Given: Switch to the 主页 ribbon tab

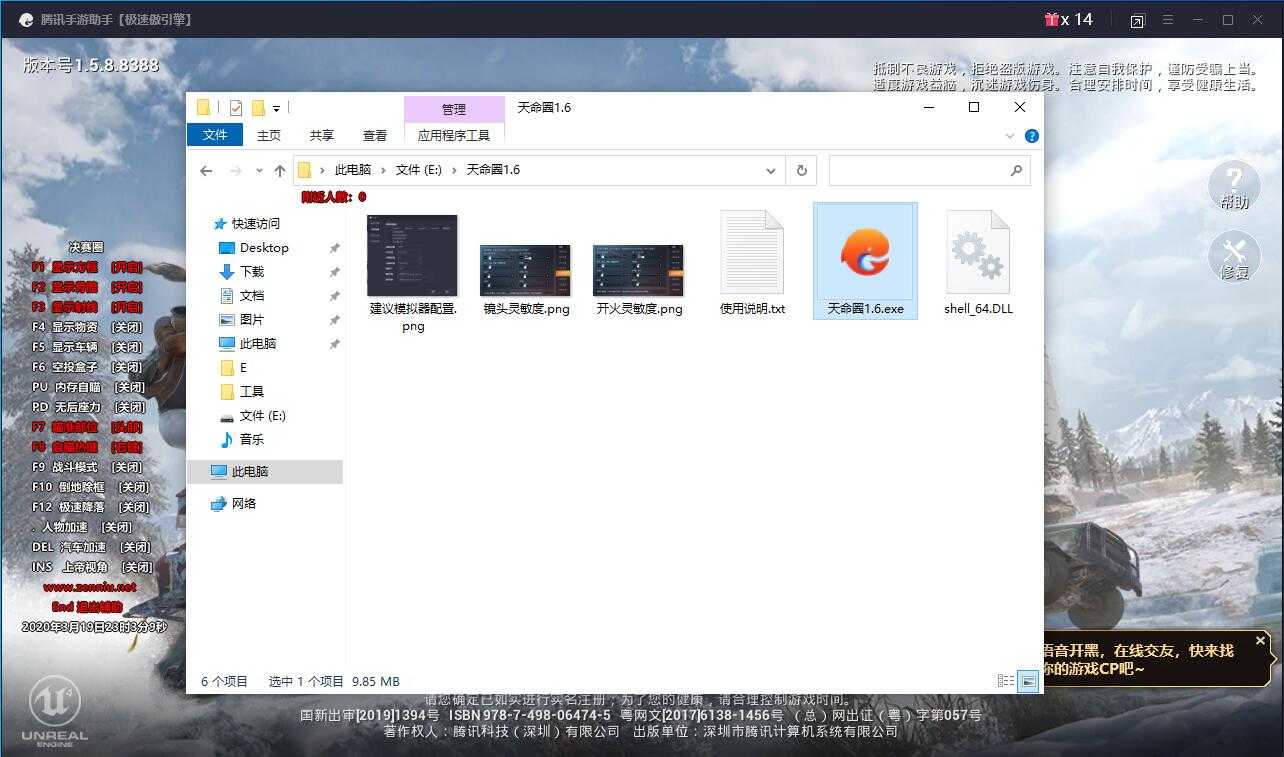Looking at the screenshot, I should (x=269, y=135).
